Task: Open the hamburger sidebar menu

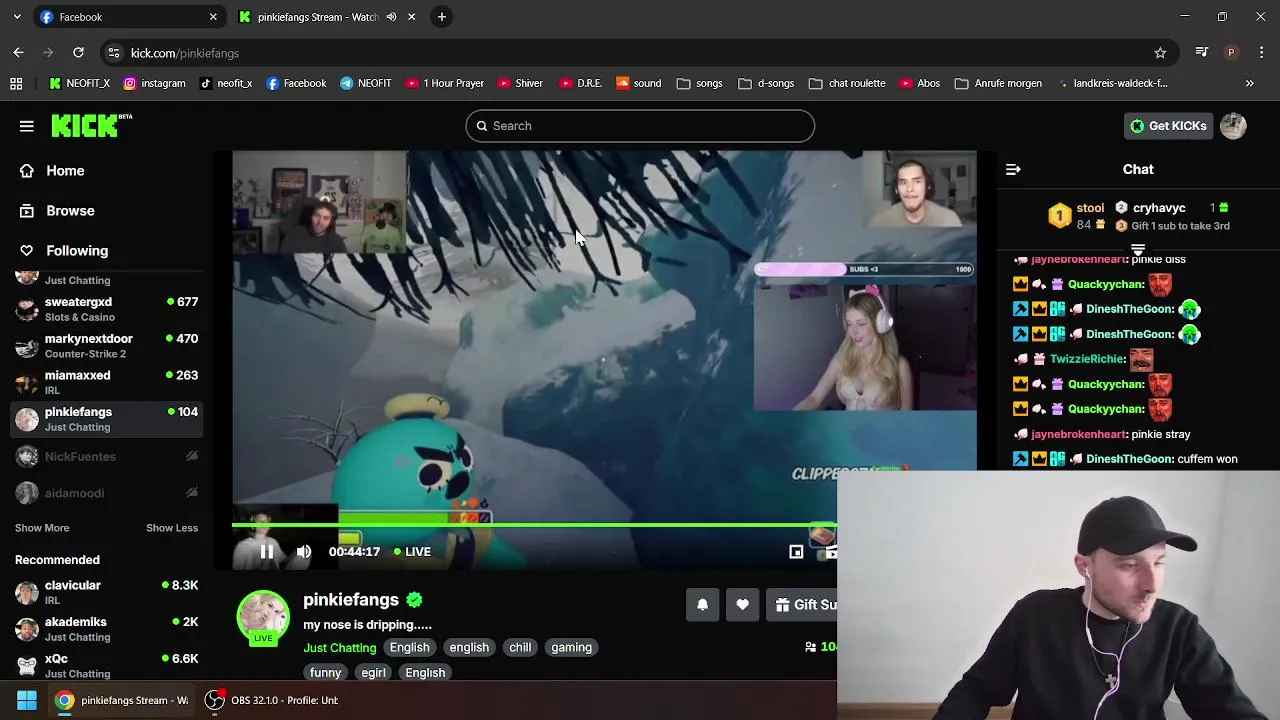Action: (27, 126)
